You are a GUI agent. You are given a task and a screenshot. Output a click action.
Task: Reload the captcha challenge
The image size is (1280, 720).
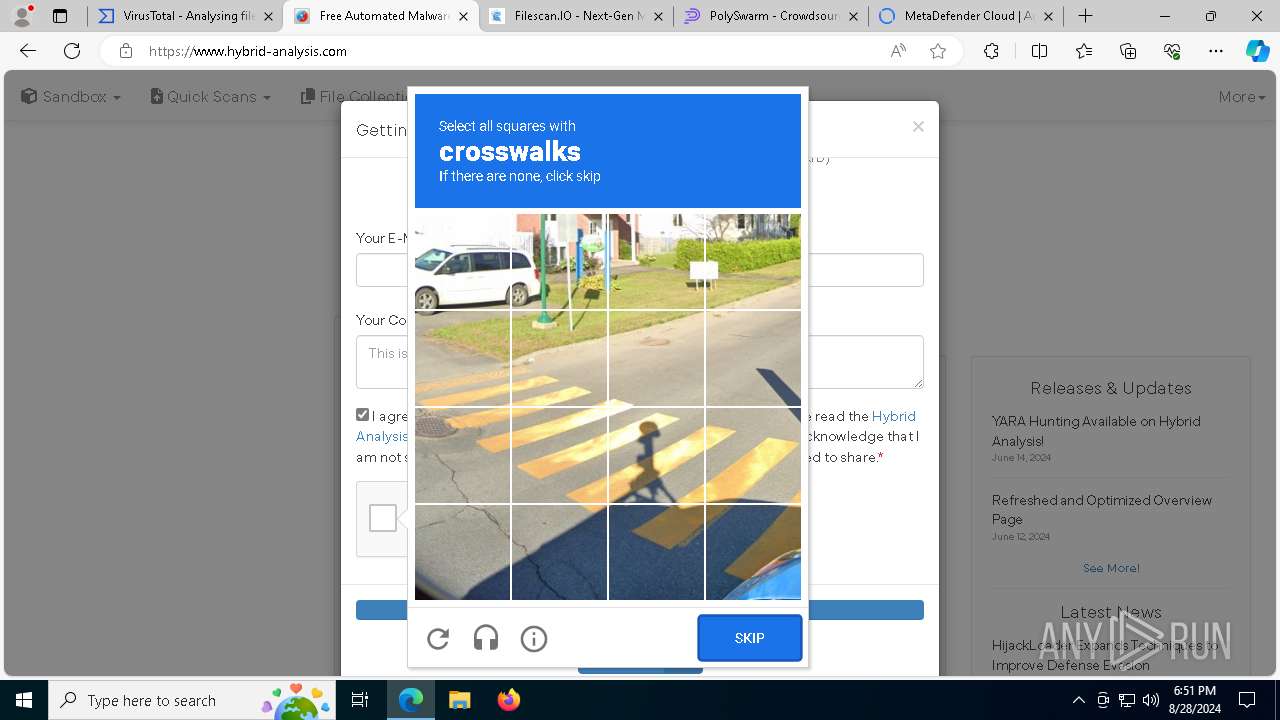click(x=438, y=639)
